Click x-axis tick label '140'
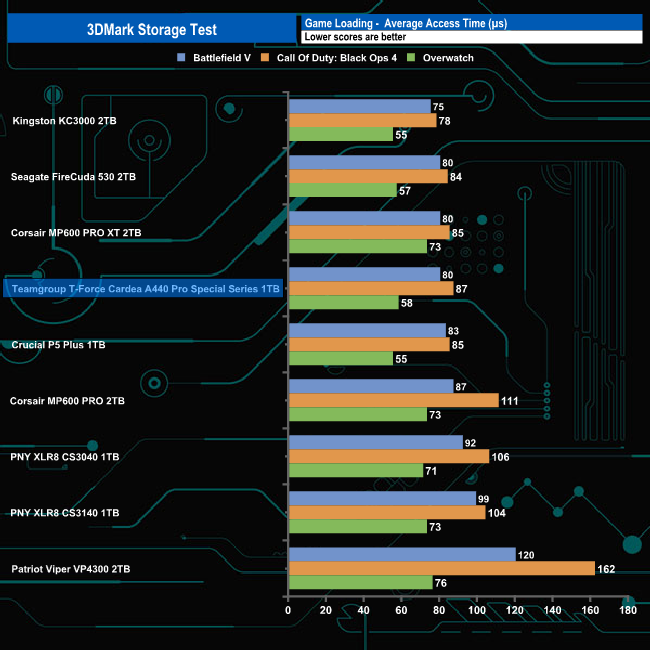650x650 pixels. tap(553, 610)
